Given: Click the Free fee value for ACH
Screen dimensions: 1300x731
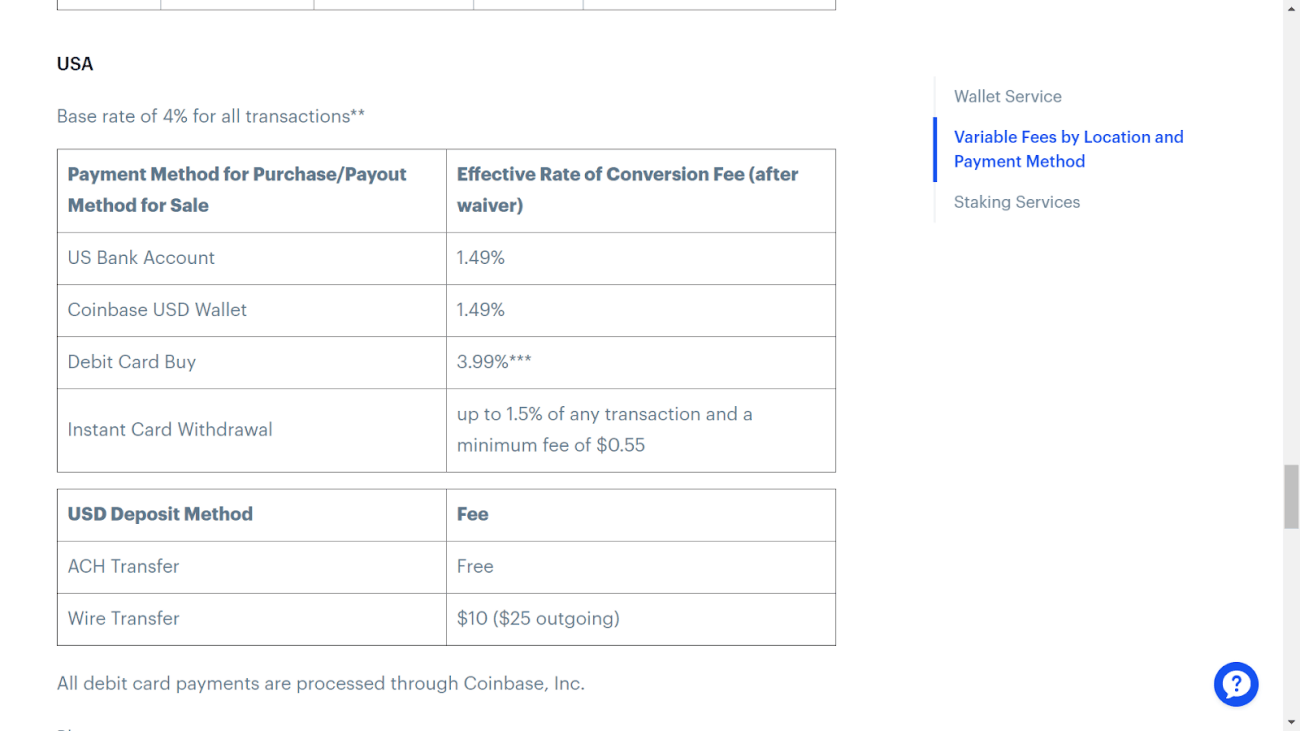Looking at the screenshot, I should tap(475, 566).
